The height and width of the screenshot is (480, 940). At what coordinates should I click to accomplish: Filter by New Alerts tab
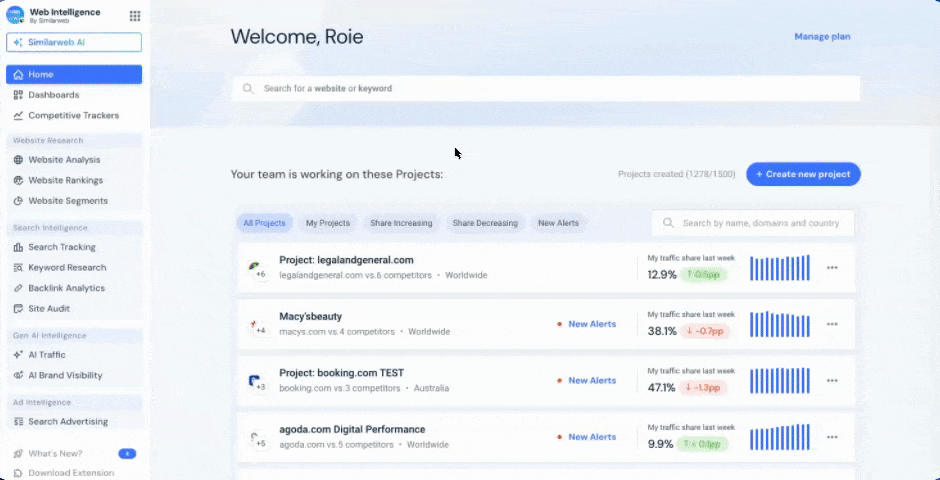(x=558, y=223)
